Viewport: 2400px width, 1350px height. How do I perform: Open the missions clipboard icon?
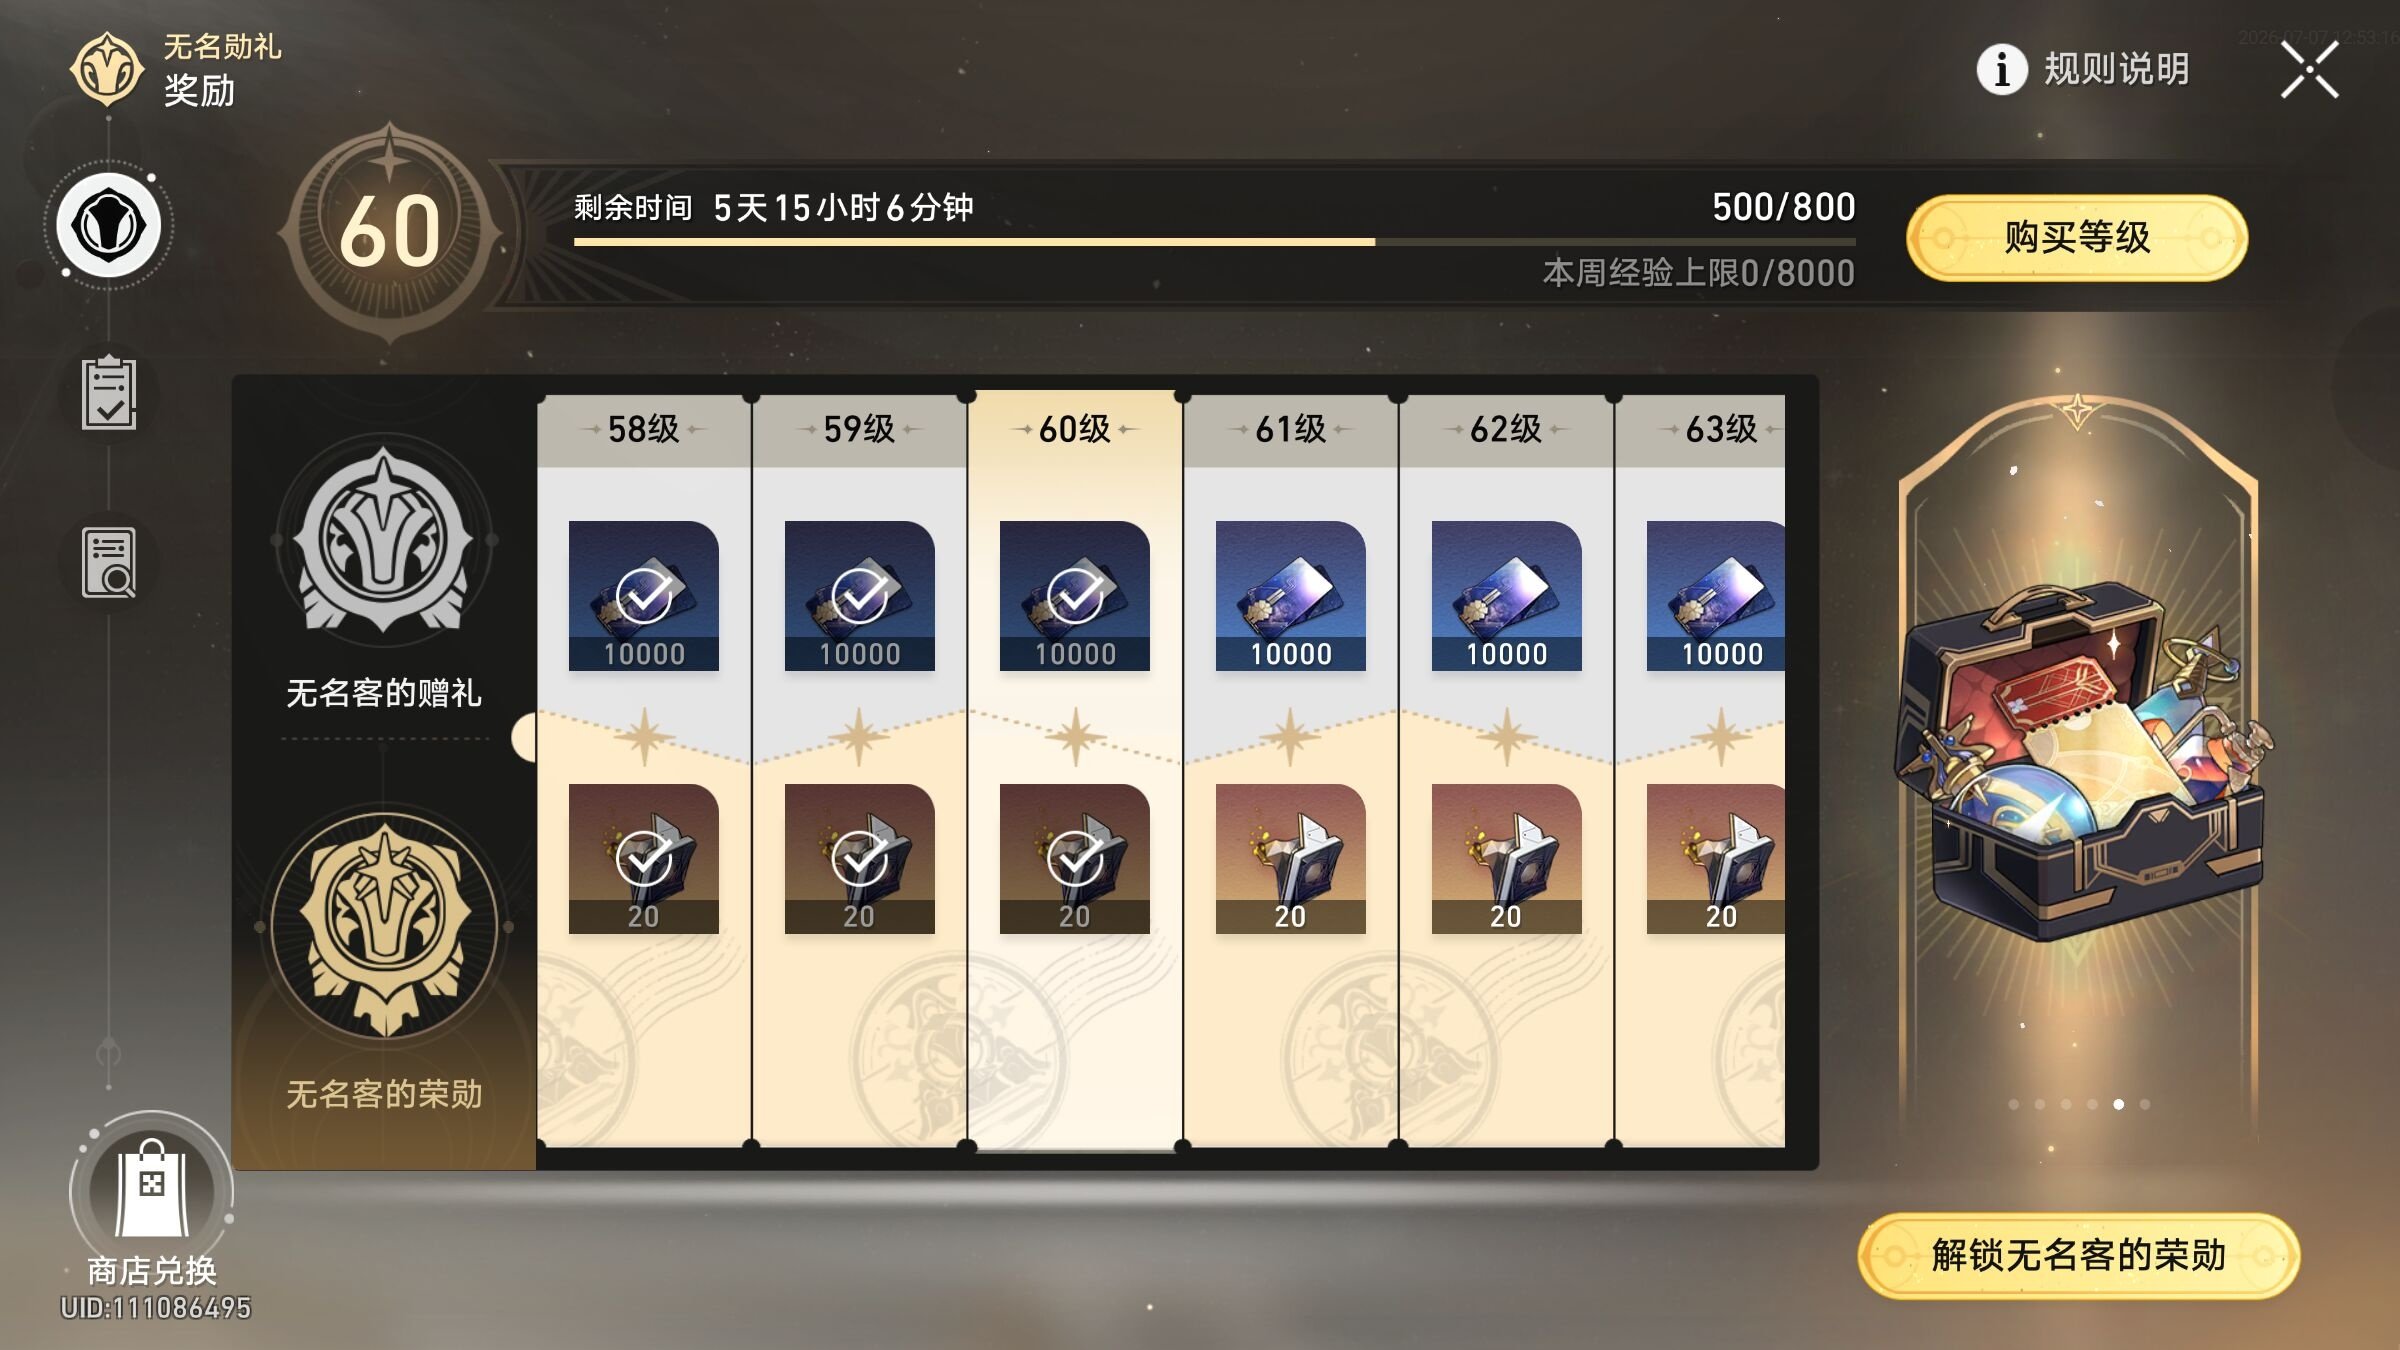(109, 393)
